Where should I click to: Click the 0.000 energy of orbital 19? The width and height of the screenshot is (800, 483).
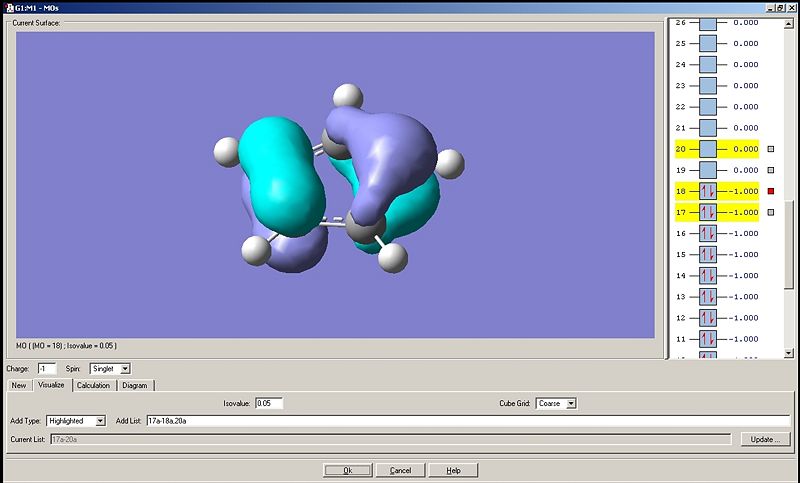click(x=746, y=170)
